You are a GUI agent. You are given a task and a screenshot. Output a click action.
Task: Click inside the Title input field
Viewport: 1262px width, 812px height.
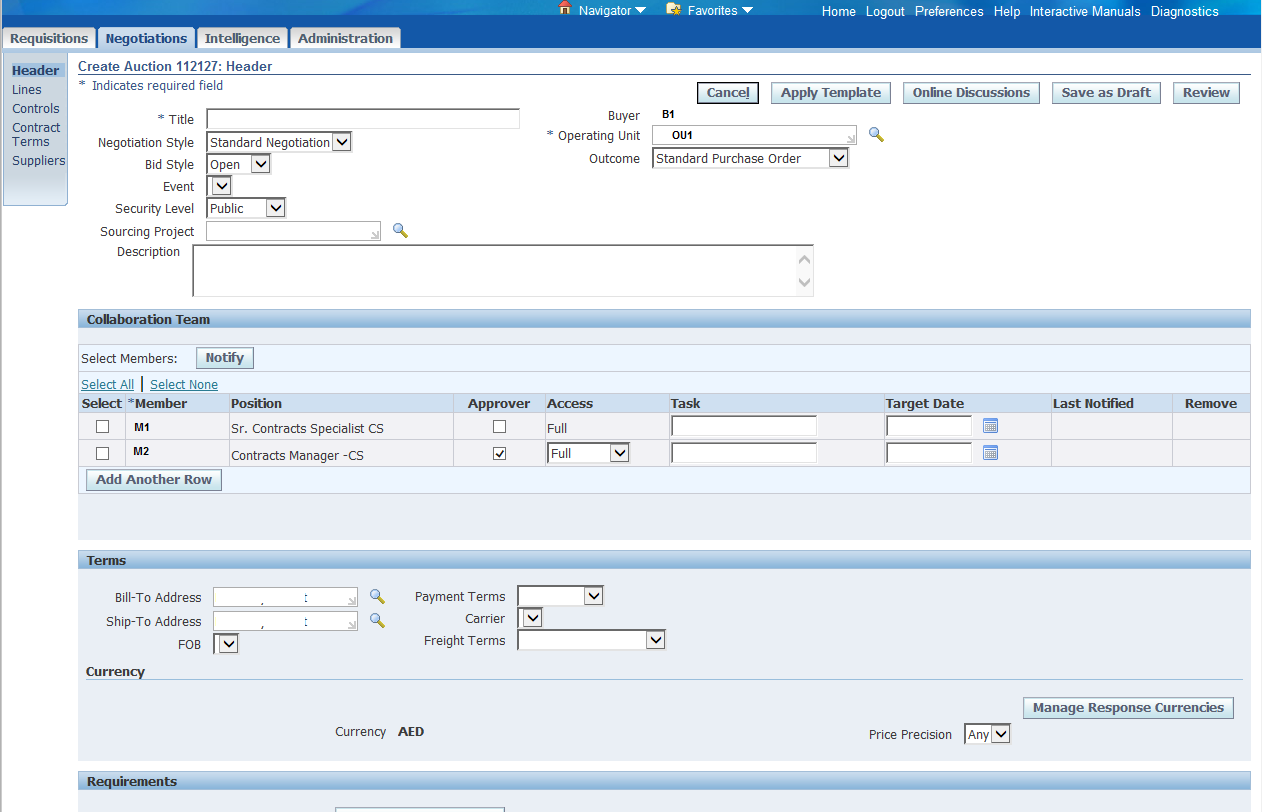[362, 118]
